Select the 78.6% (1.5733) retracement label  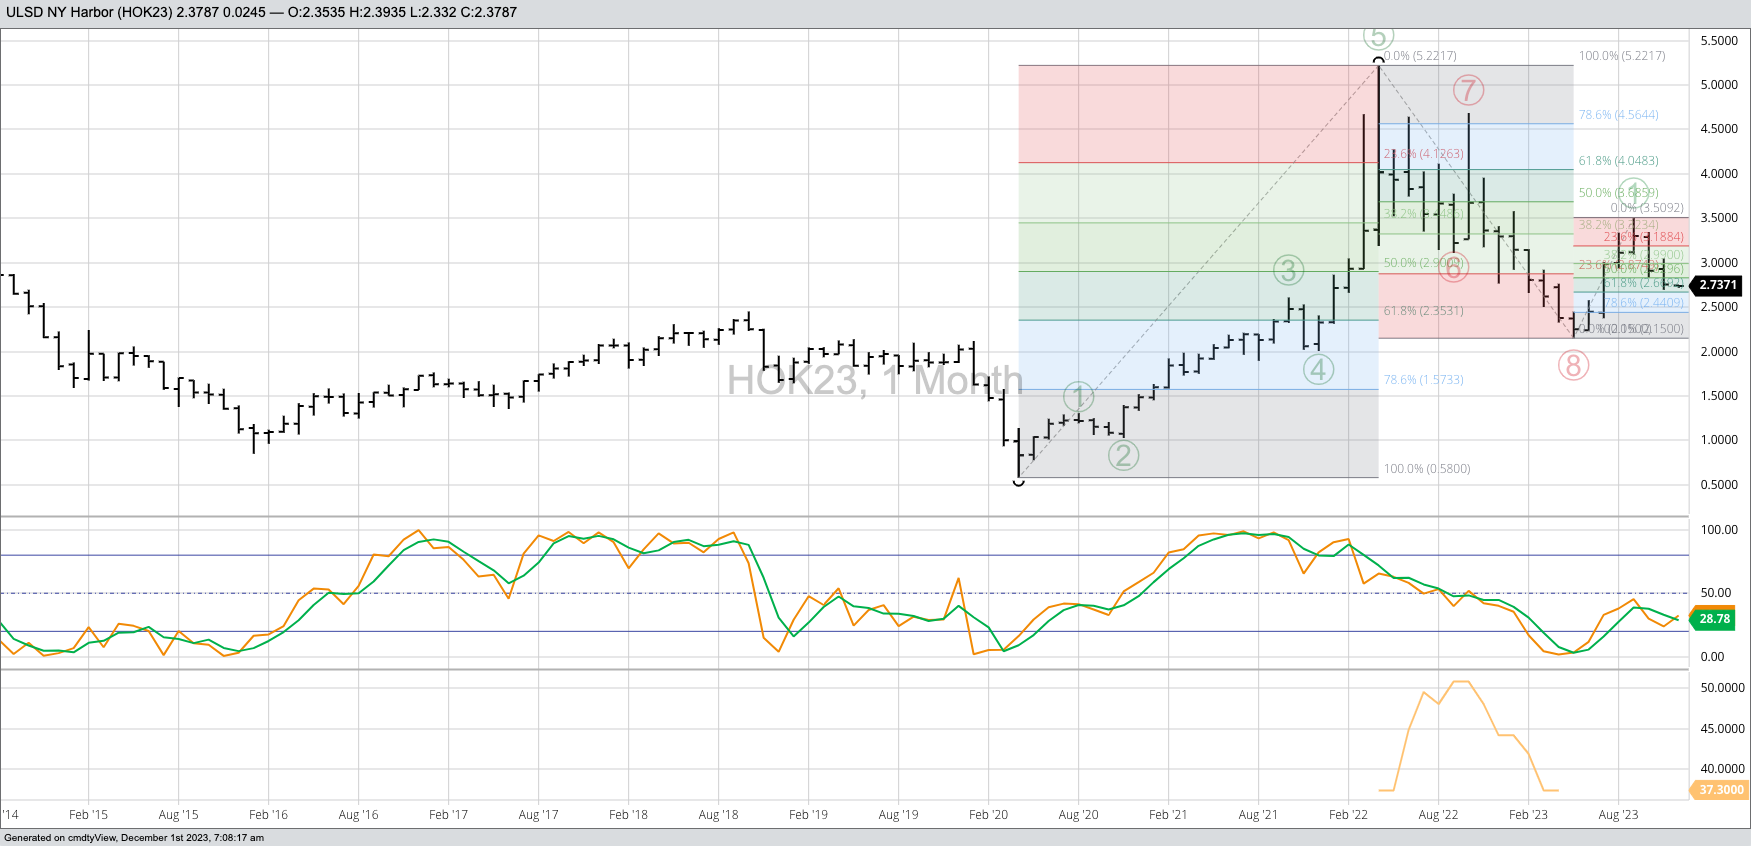(x=1423, y=380)
